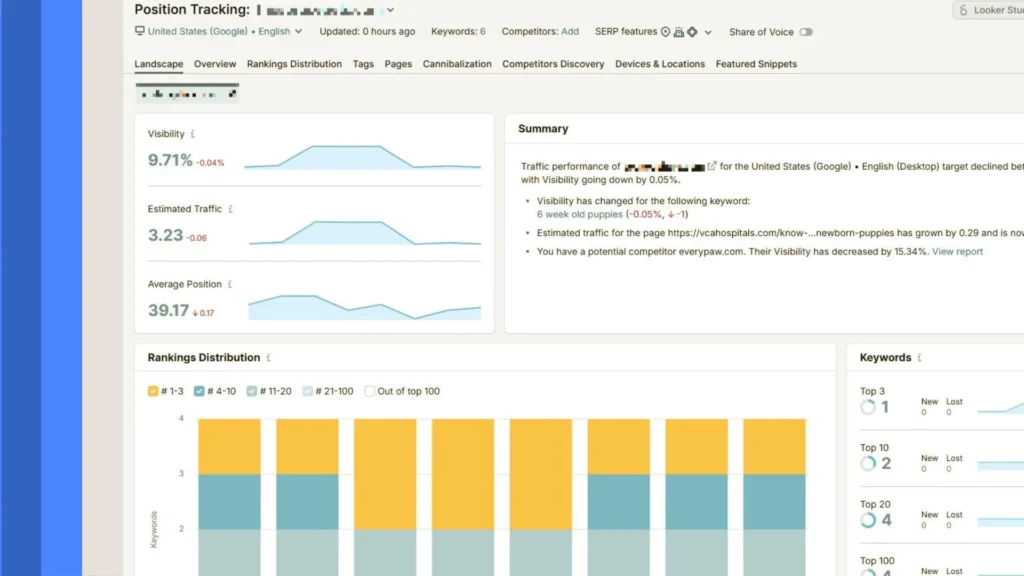This screenshot has height=576, width=1024.
Task: Open the Competitors Discovery tab
Action: pos(553,64)
